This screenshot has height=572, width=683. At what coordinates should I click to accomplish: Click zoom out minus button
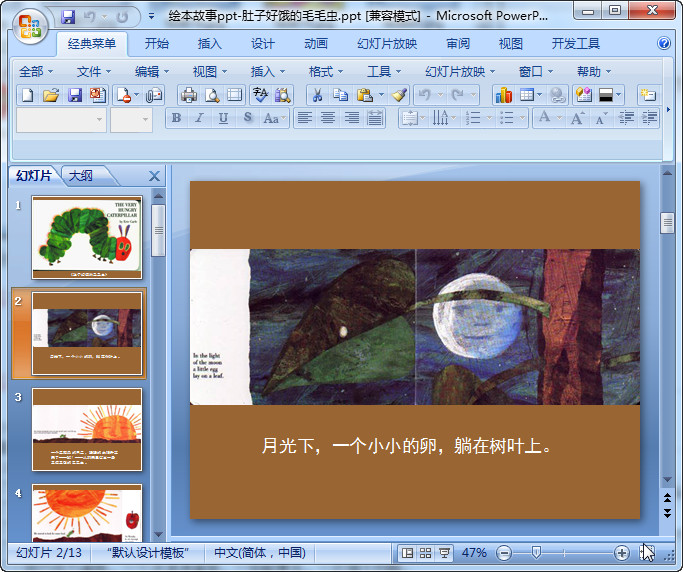pyautogui.click(x=504, y=553)
